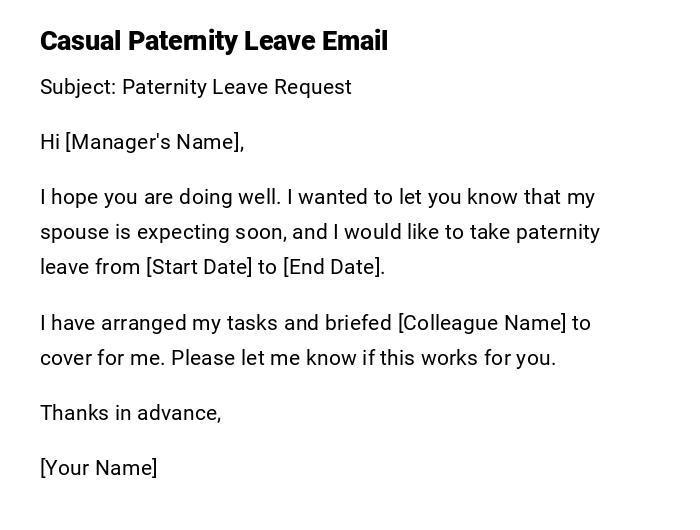Click the "Casual Paternity Leave Email" heading

tap(214, 41)
